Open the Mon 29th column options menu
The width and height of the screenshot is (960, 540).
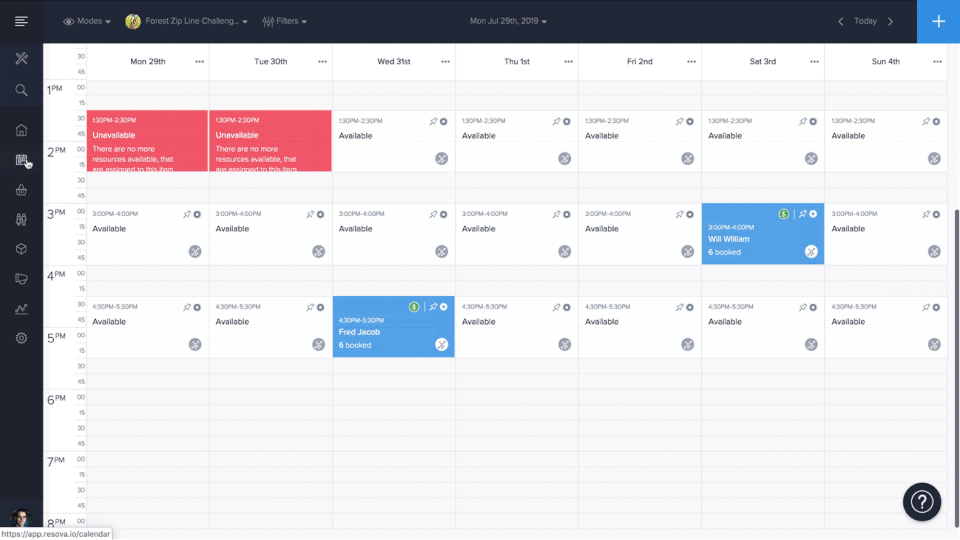[200, 62]
